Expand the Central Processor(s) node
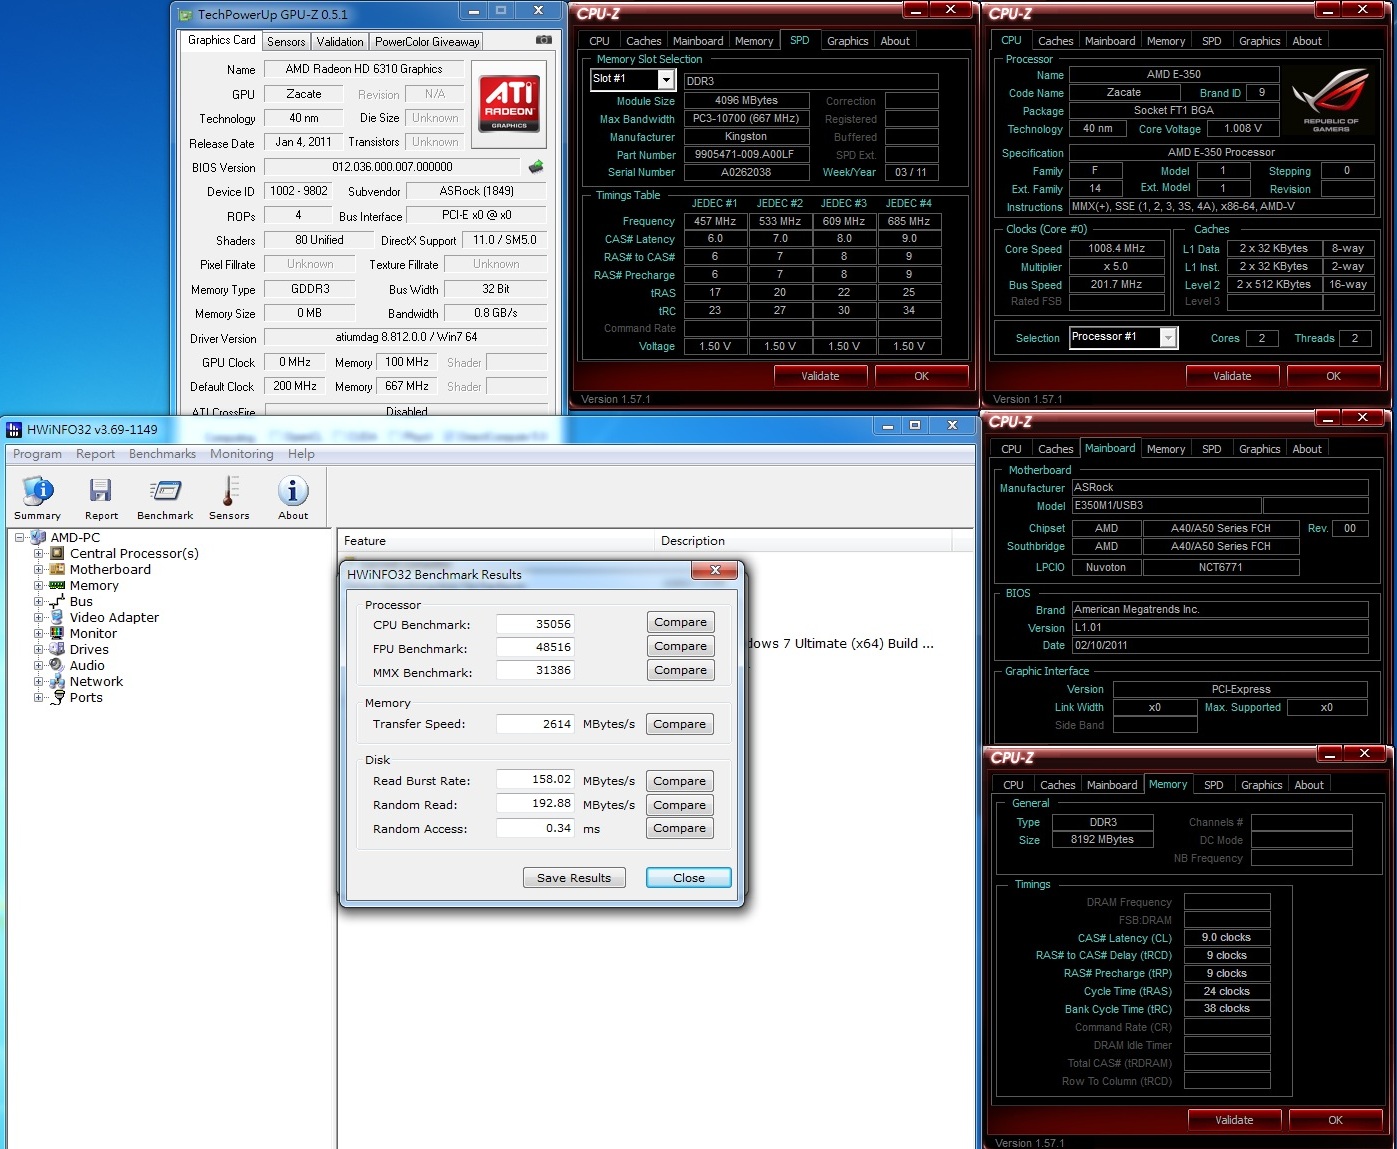This screenshot has height=1149, width=1397. click(39, 553)
